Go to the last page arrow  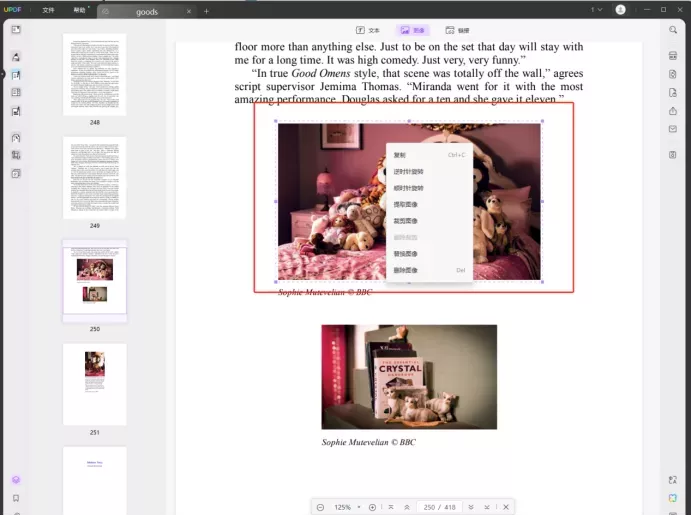coord(487,507)
